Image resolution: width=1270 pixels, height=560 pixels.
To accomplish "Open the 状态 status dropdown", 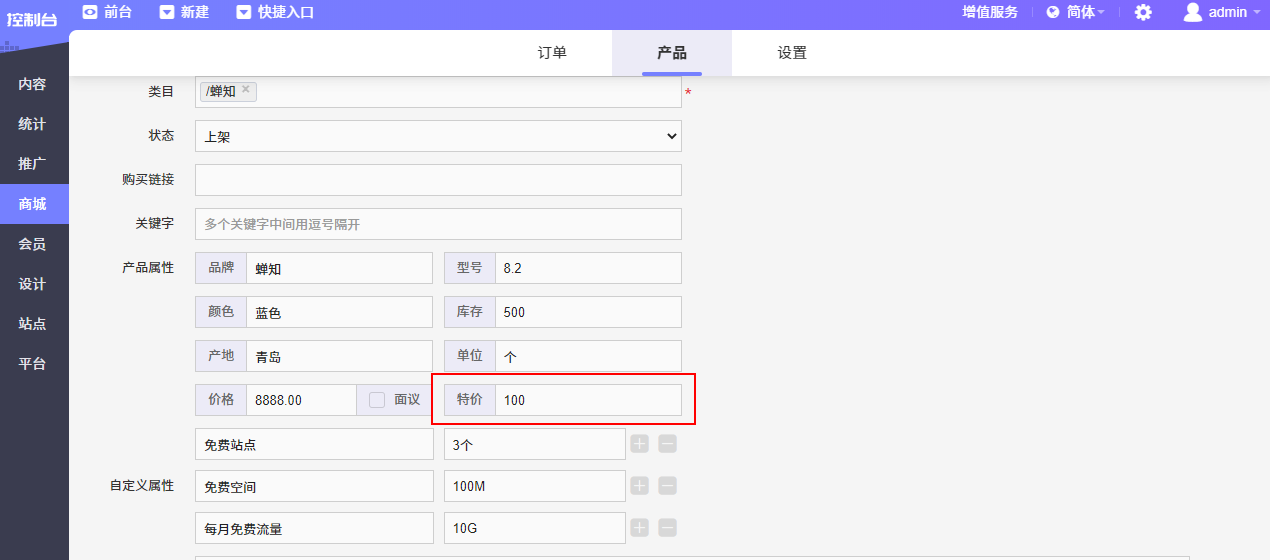I will pyautogui.click(x=438, y=136).
